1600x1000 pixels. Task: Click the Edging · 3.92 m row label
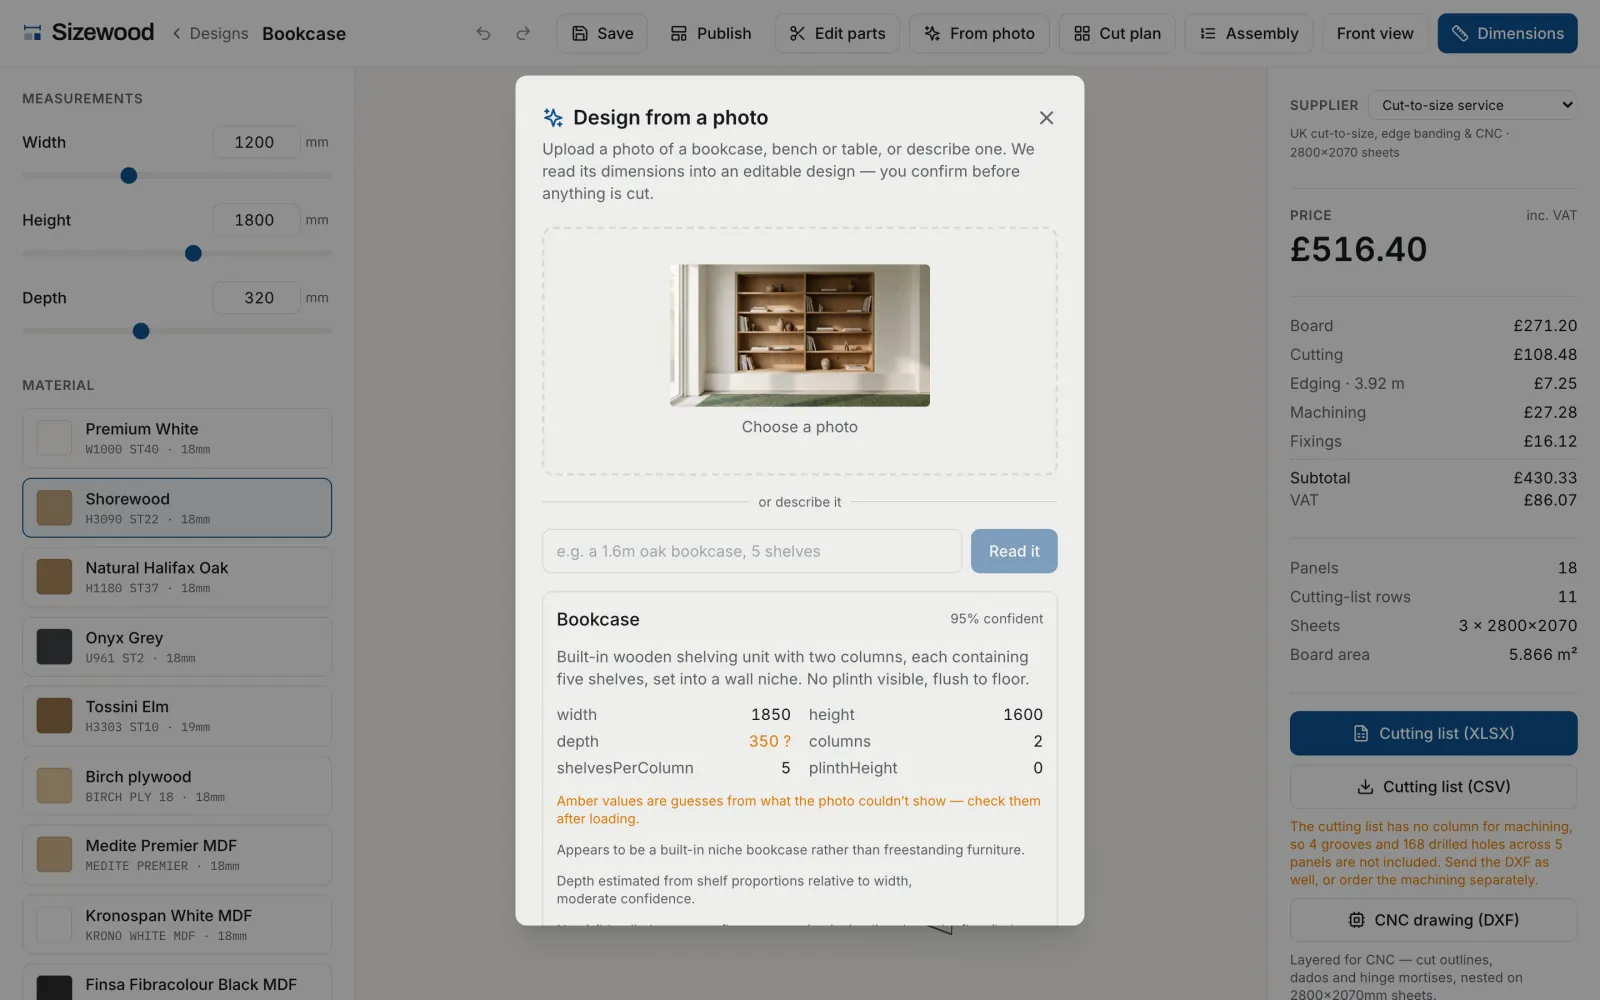[1347, 384]
